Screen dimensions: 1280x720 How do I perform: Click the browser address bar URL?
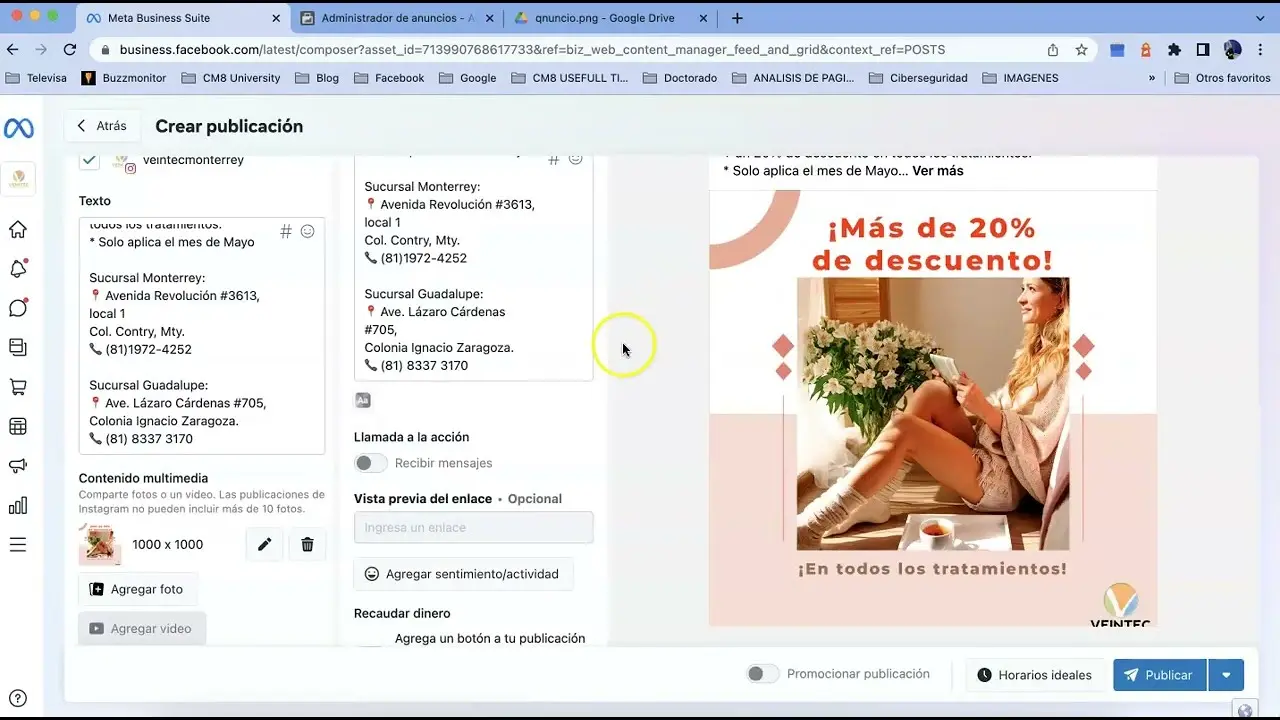532,49
